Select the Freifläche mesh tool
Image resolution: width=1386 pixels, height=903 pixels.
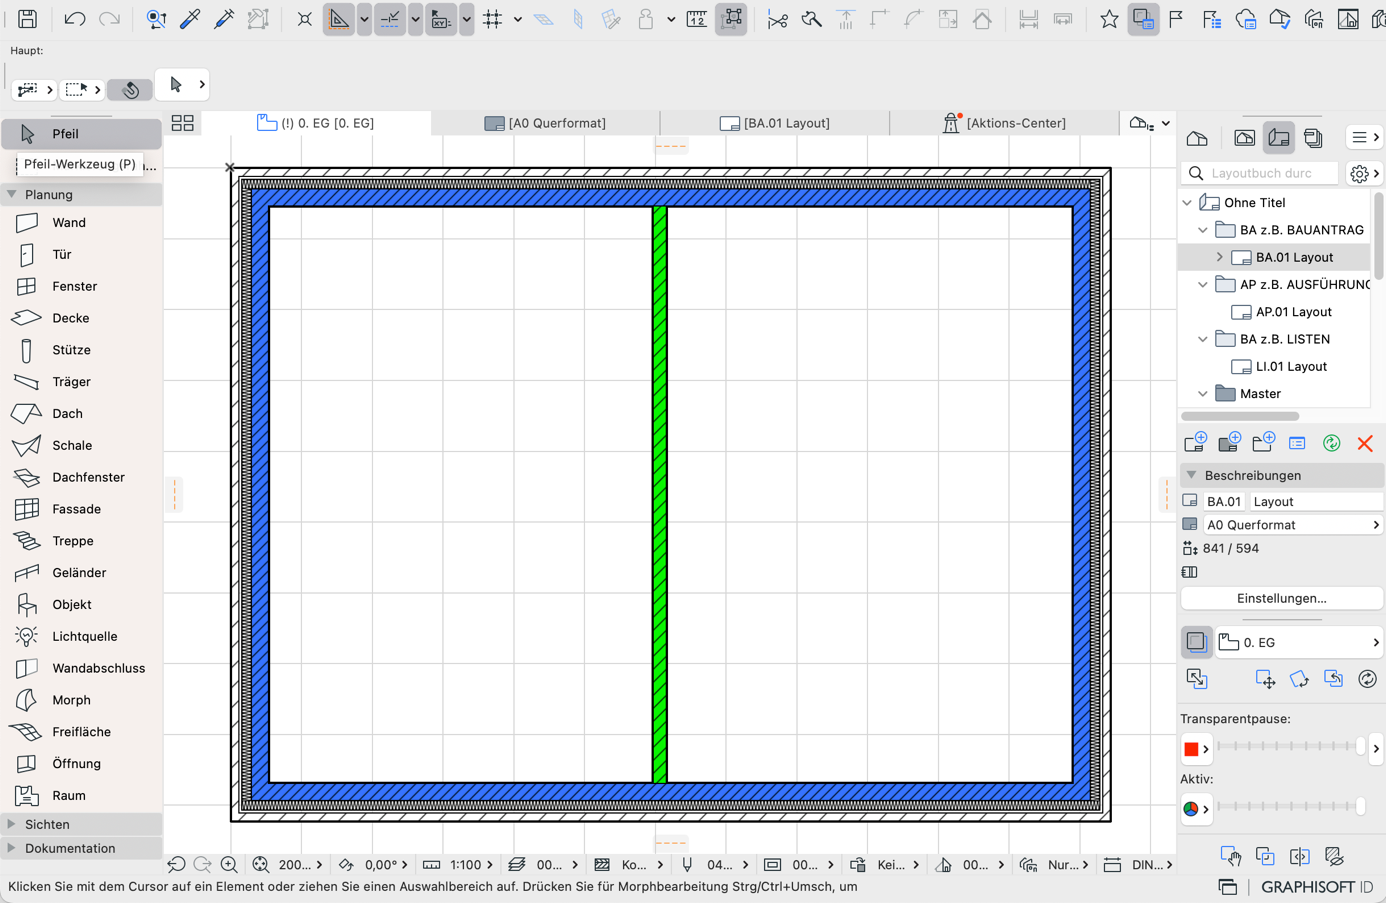click(x=82, y=732)
